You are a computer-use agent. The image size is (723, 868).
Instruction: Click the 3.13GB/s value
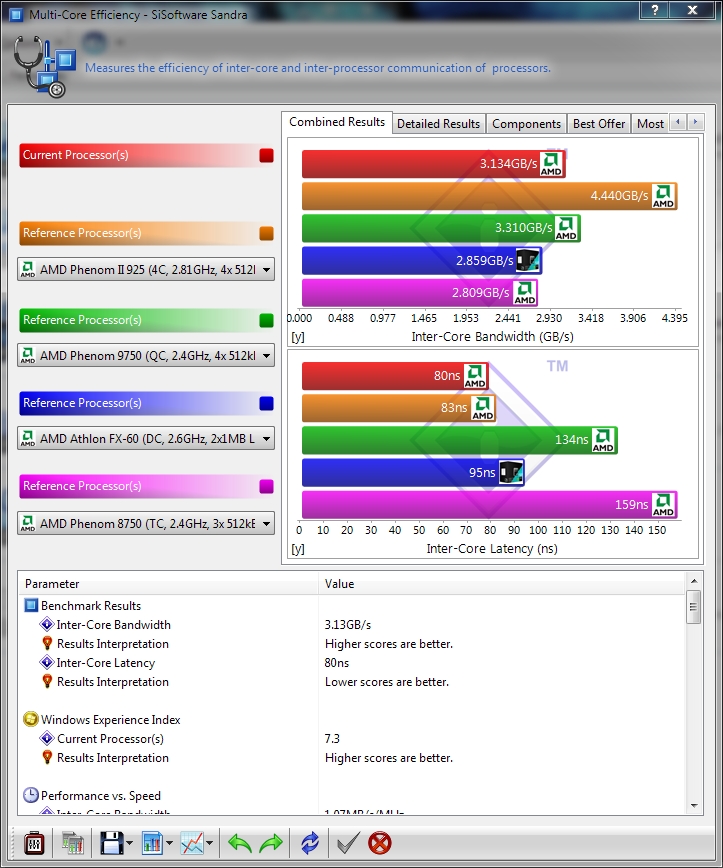pos(348,624)
